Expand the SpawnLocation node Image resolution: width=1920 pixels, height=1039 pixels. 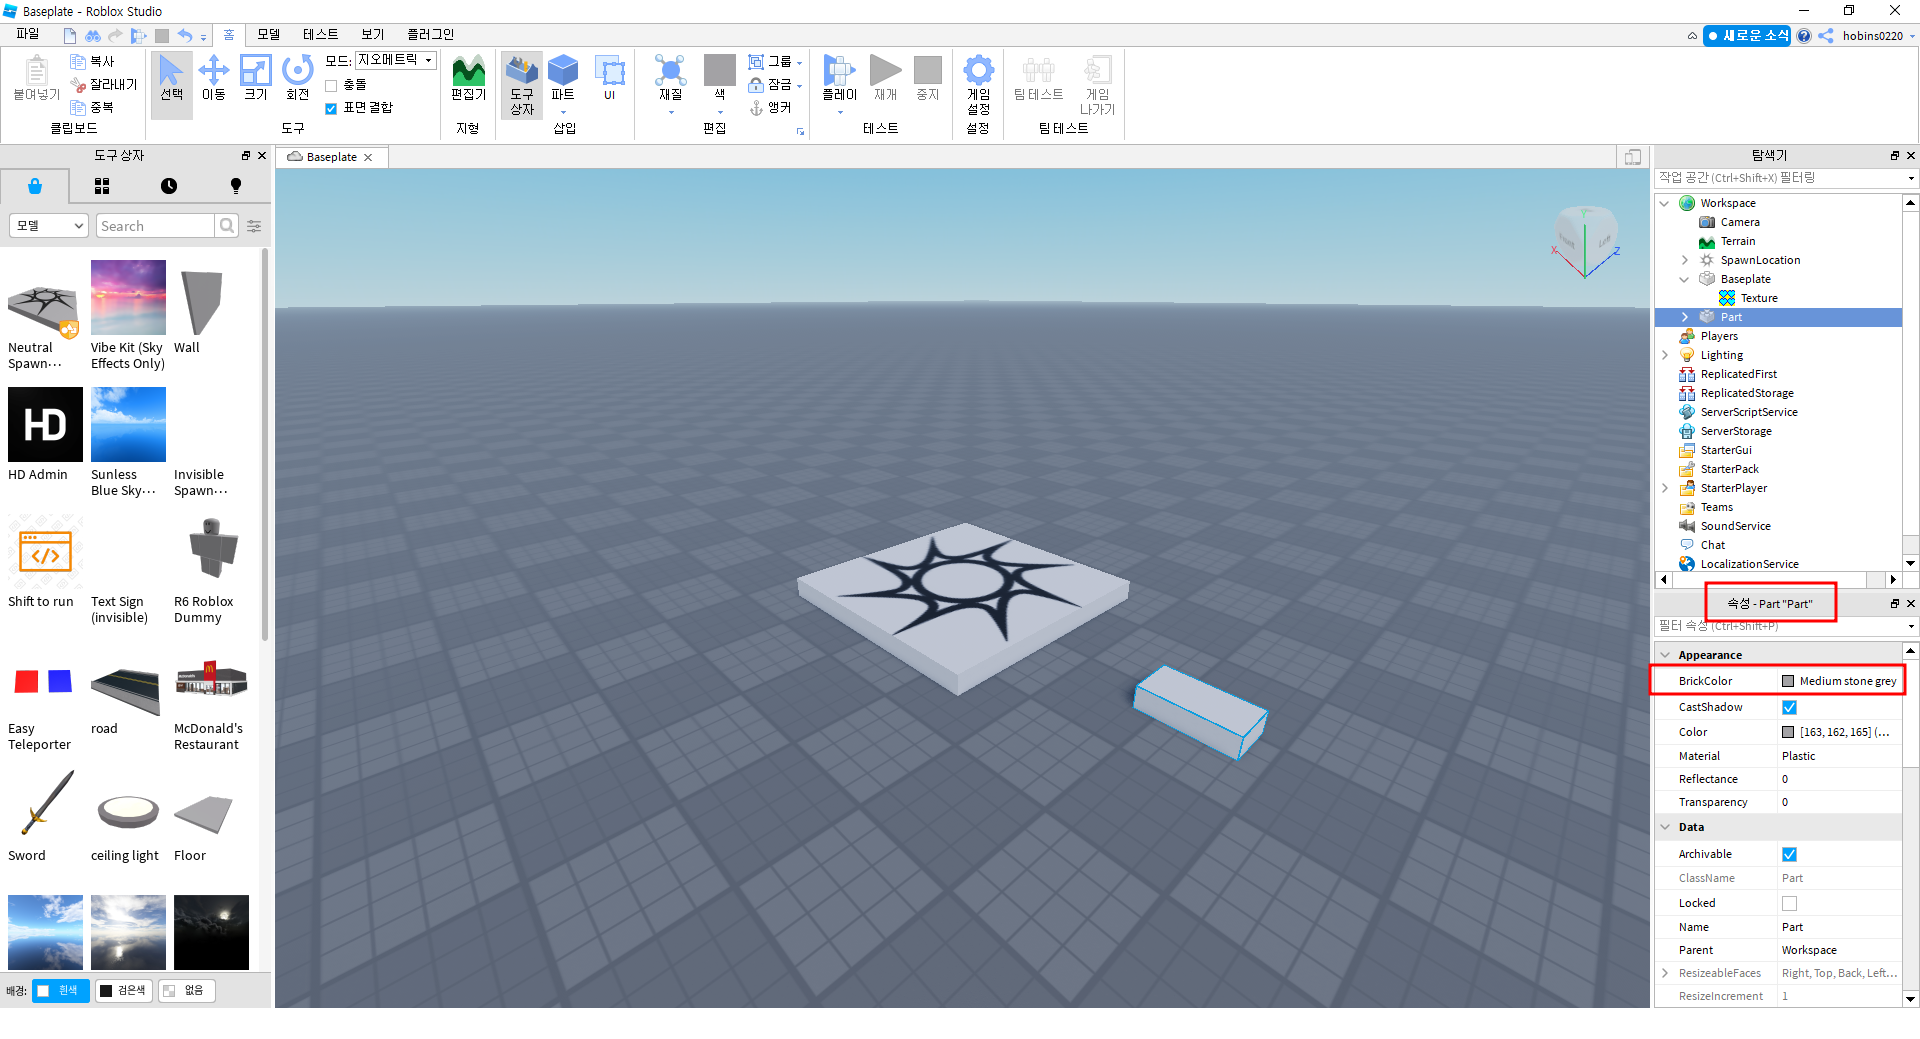pos(1684,260)
